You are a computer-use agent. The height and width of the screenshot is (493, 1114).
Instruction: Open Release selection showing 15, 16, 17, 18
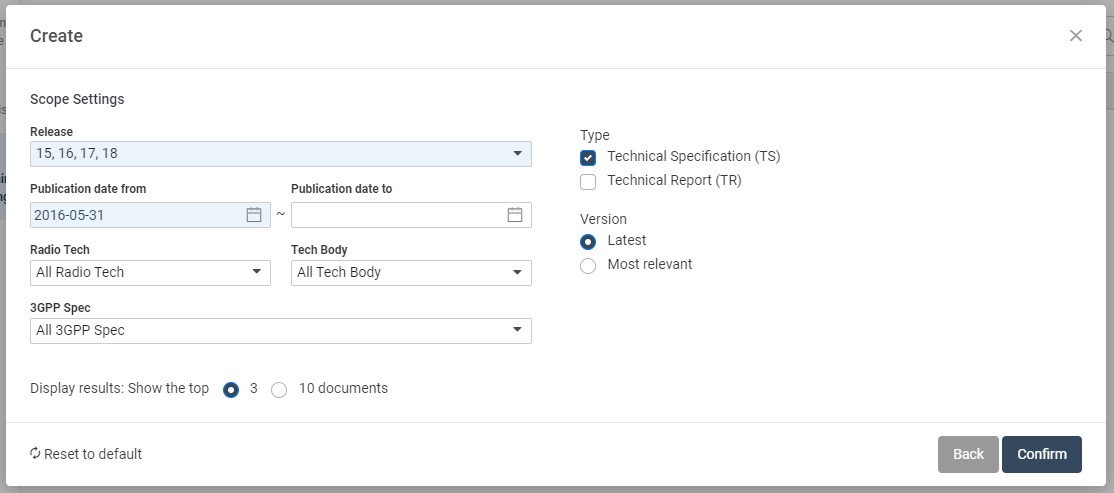pos(281,154)
